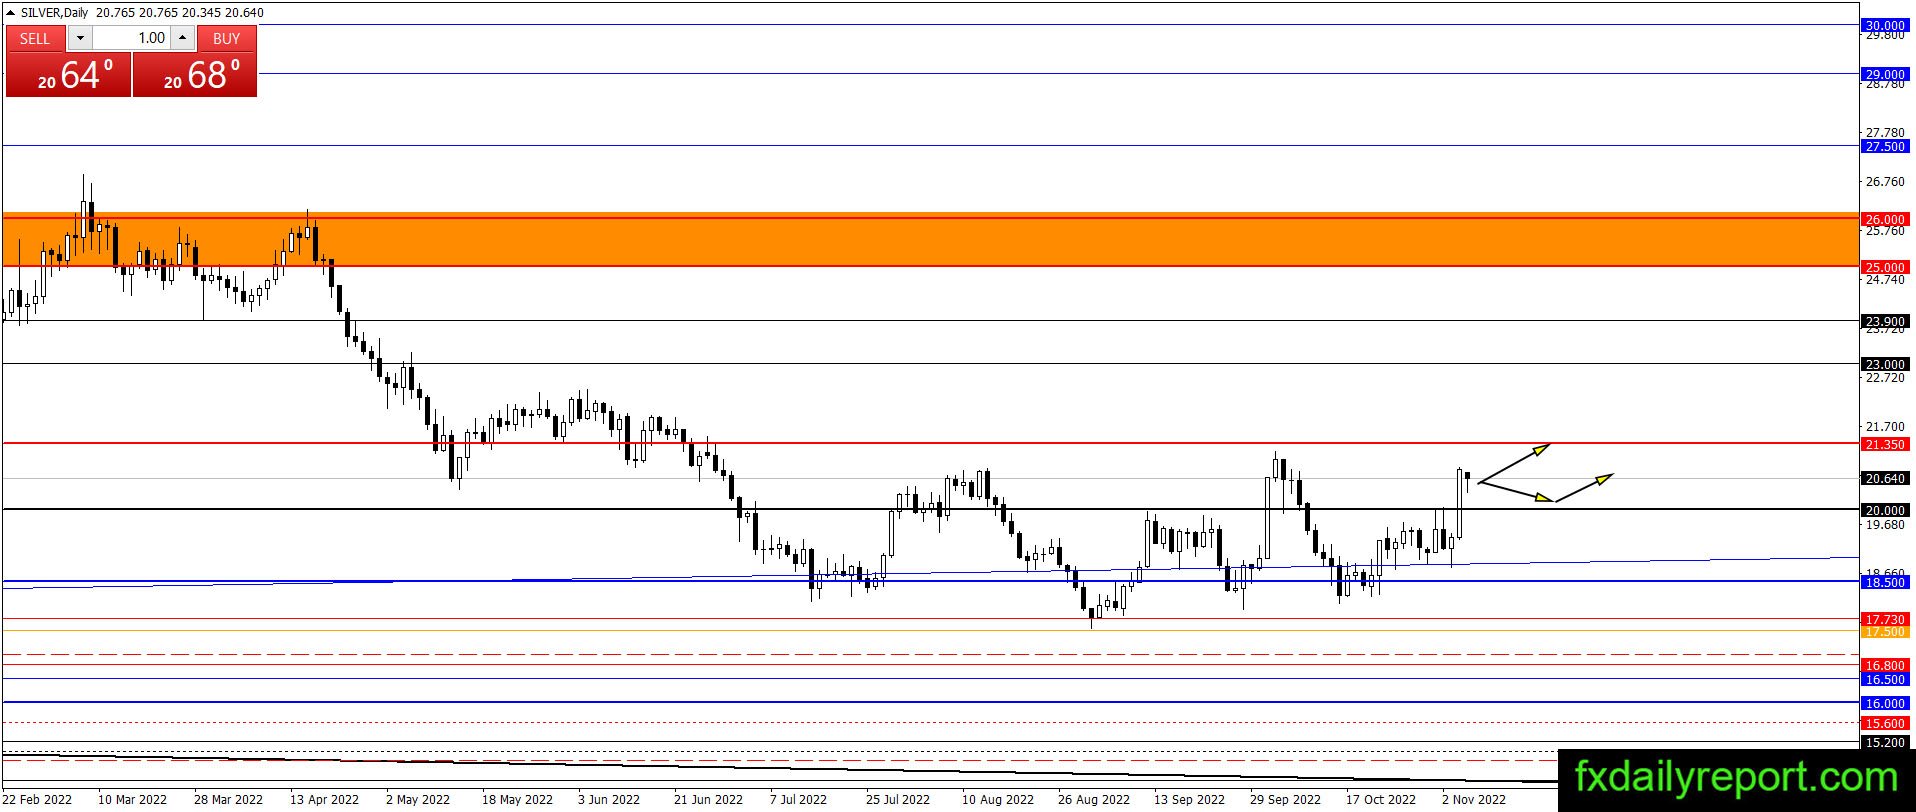Click the black 20.000 price label
Screen dimensions: 1916x812
[1886, 510]
